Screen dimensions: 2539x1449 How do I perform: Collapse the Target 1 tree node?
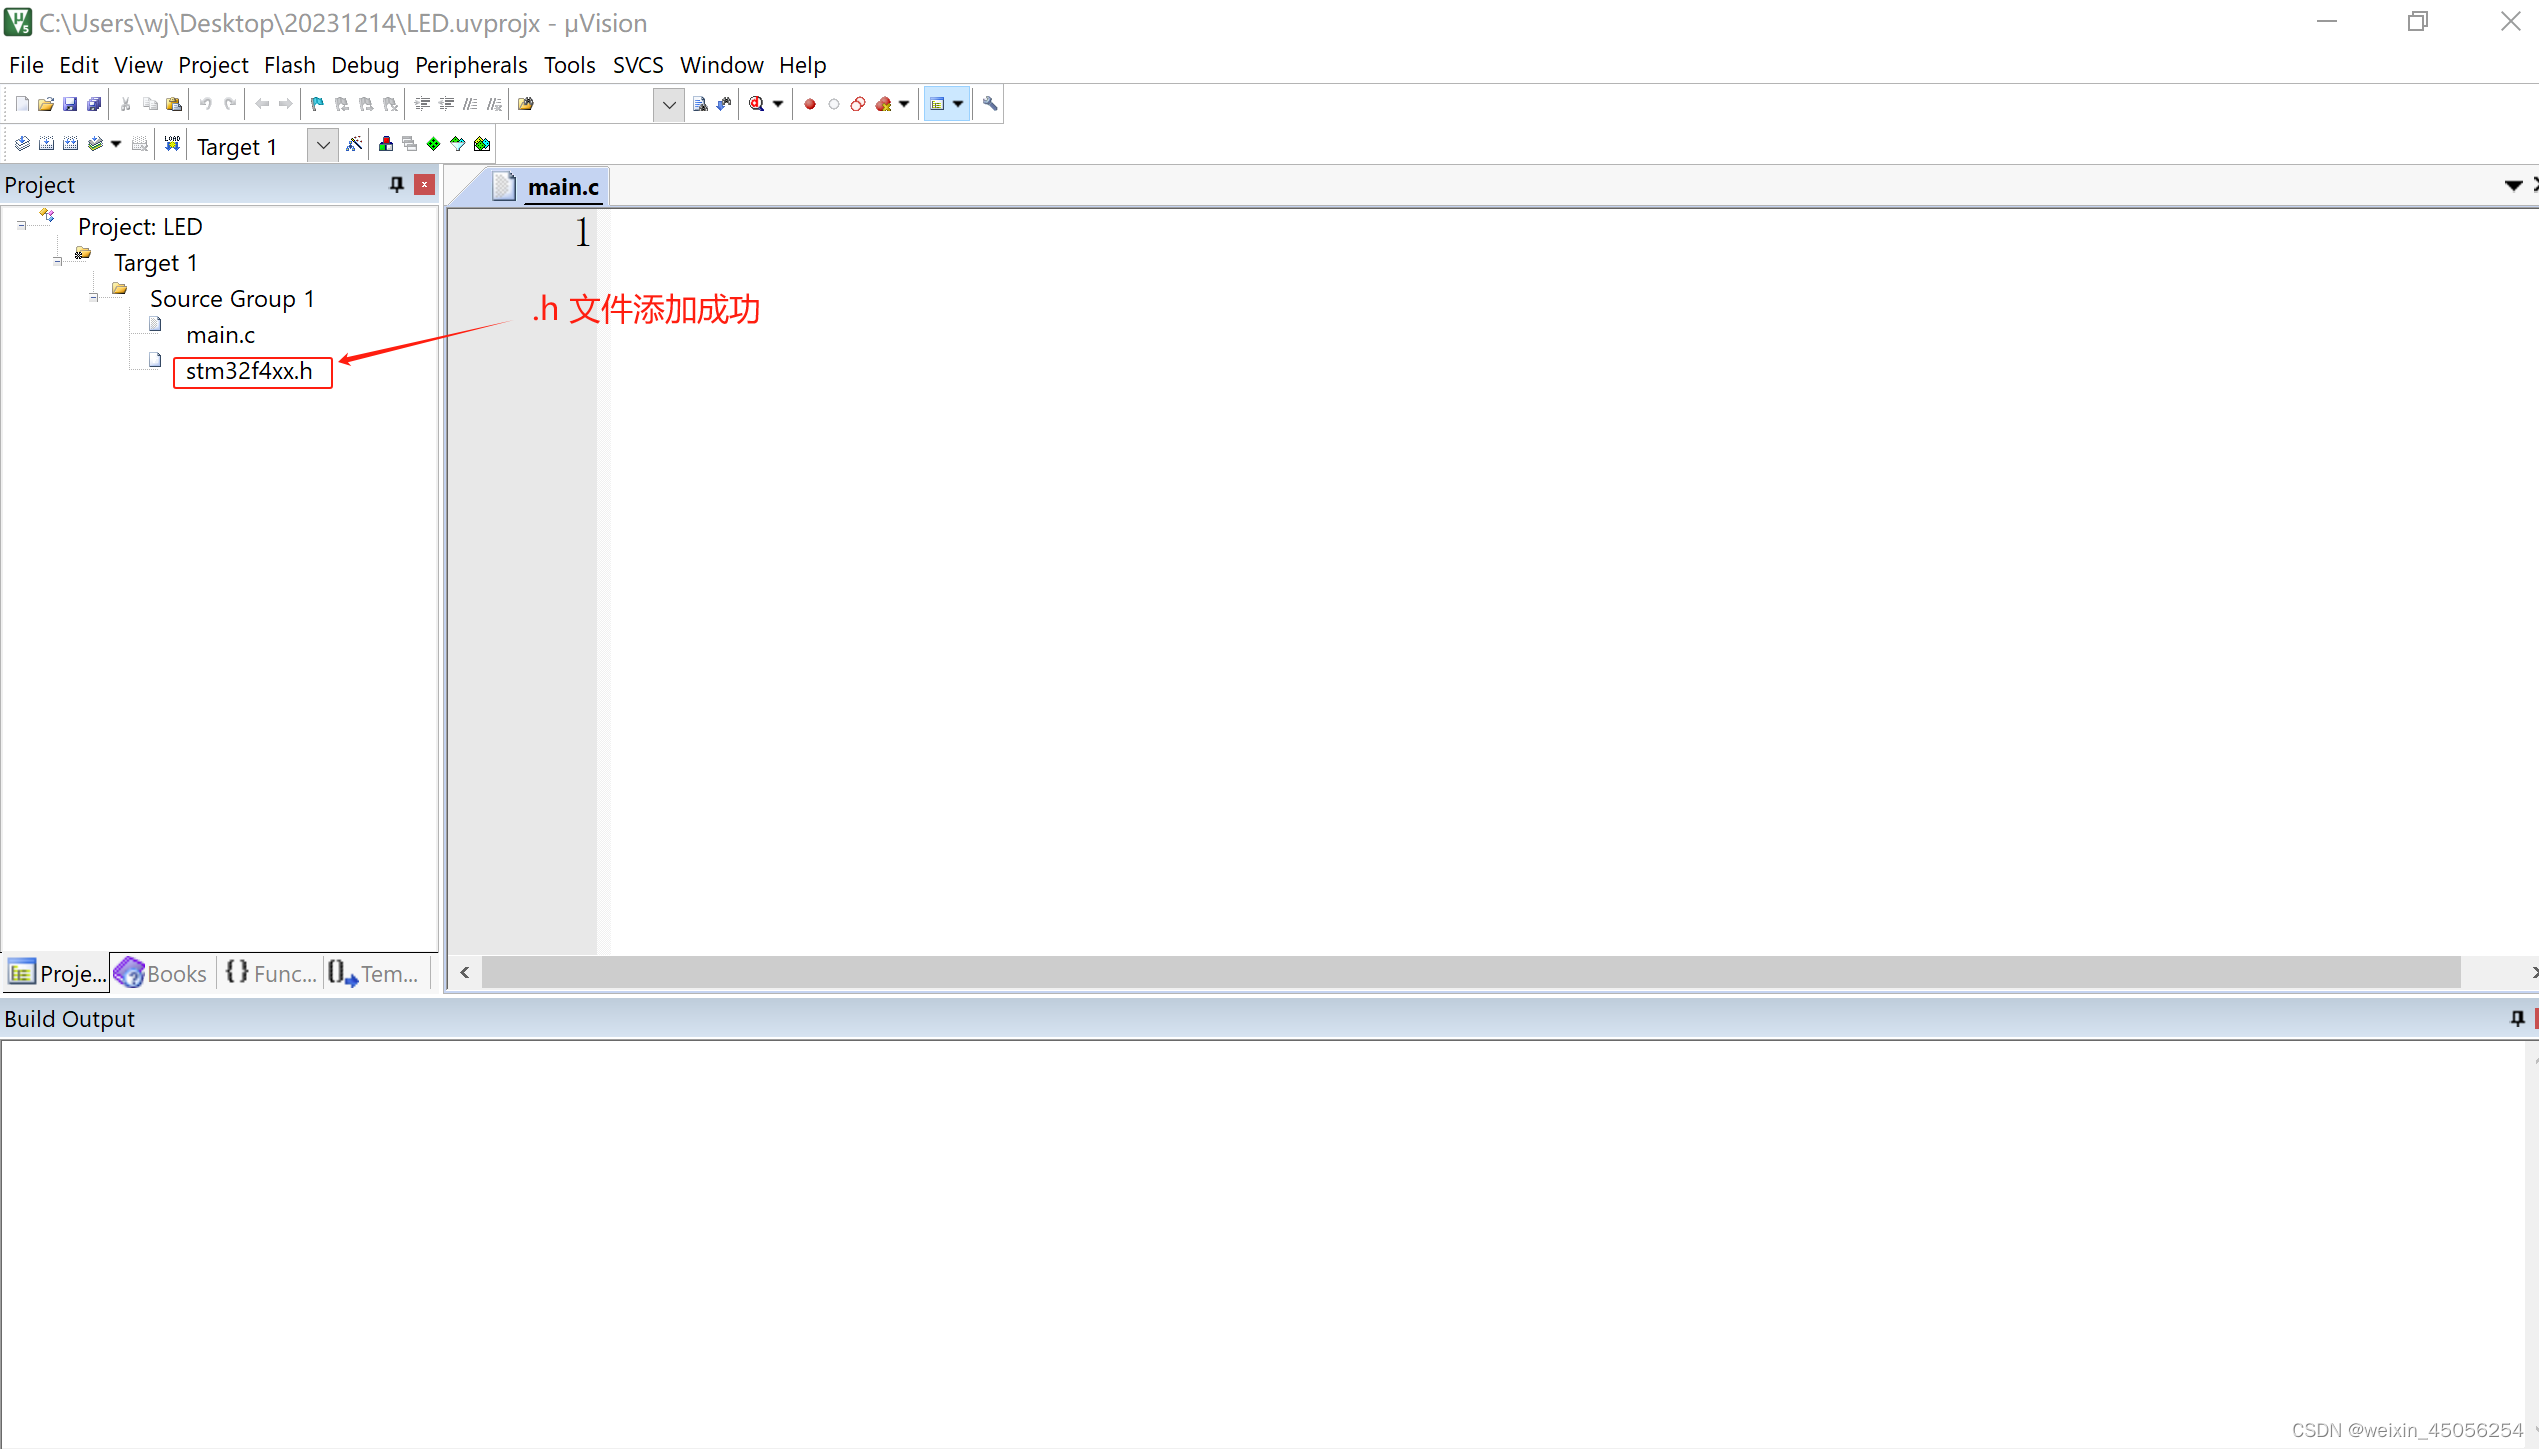pyautogui.click(x=57, y=262)
